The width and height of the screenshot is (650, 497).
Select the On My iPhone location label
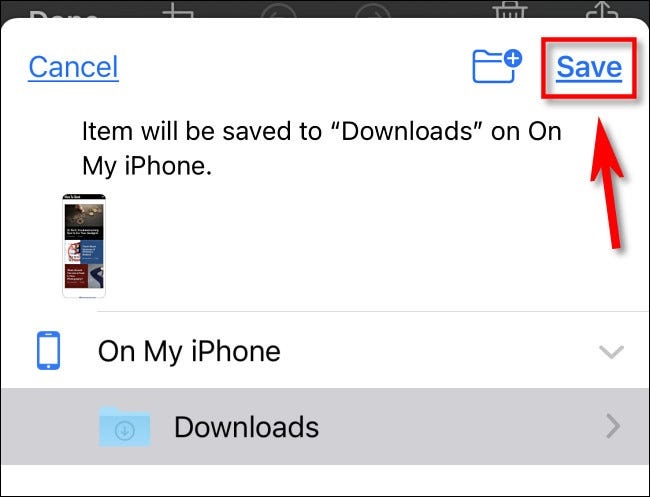tap(189, 351)
